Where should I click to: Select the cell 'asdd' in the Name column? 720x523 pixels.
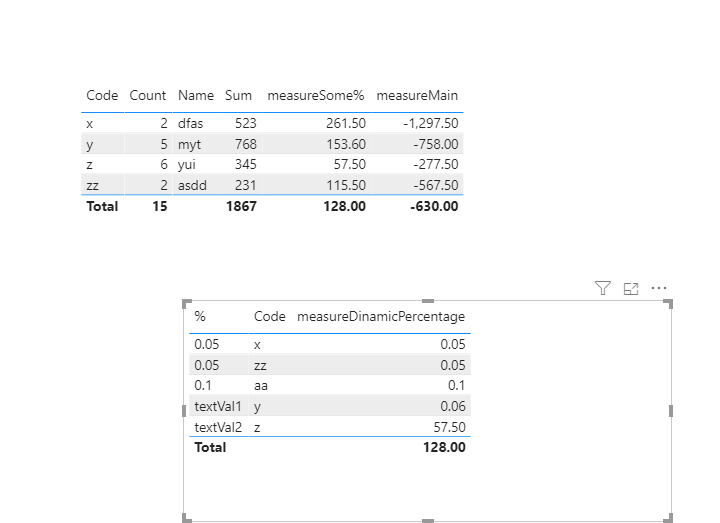click(192, 186)
